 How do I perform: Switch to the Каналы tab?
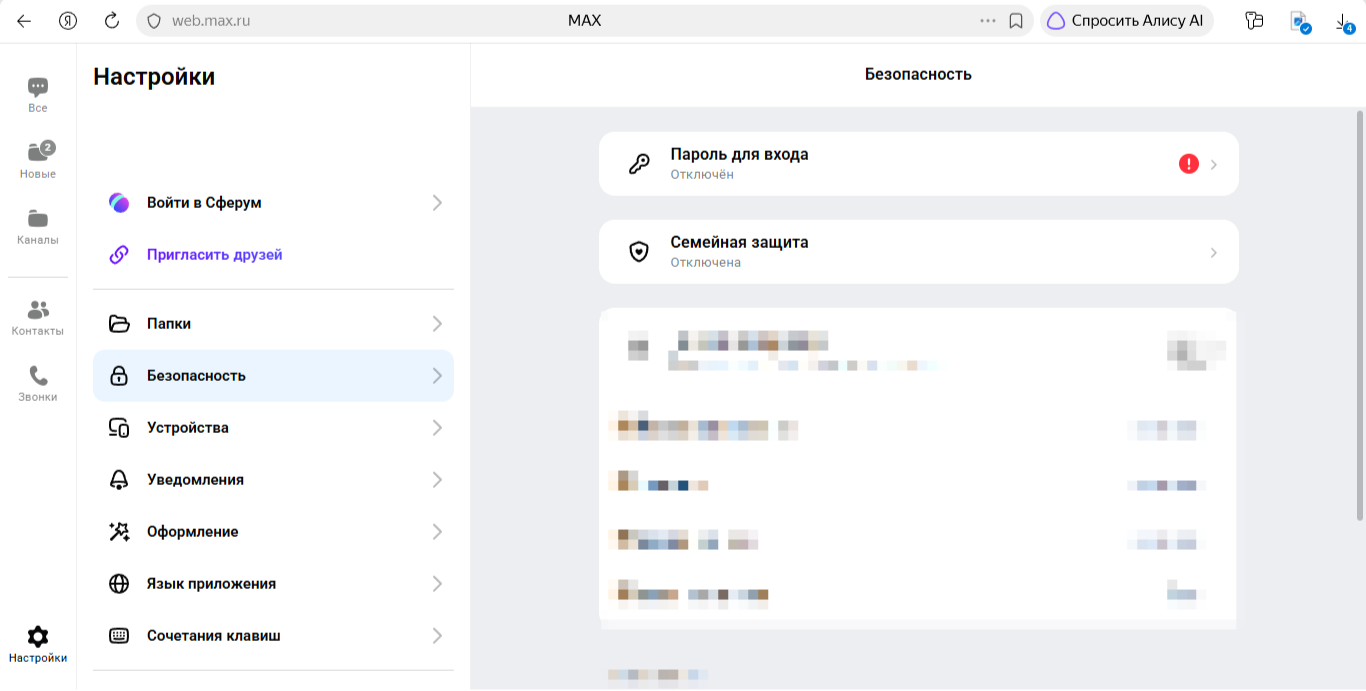38,227
